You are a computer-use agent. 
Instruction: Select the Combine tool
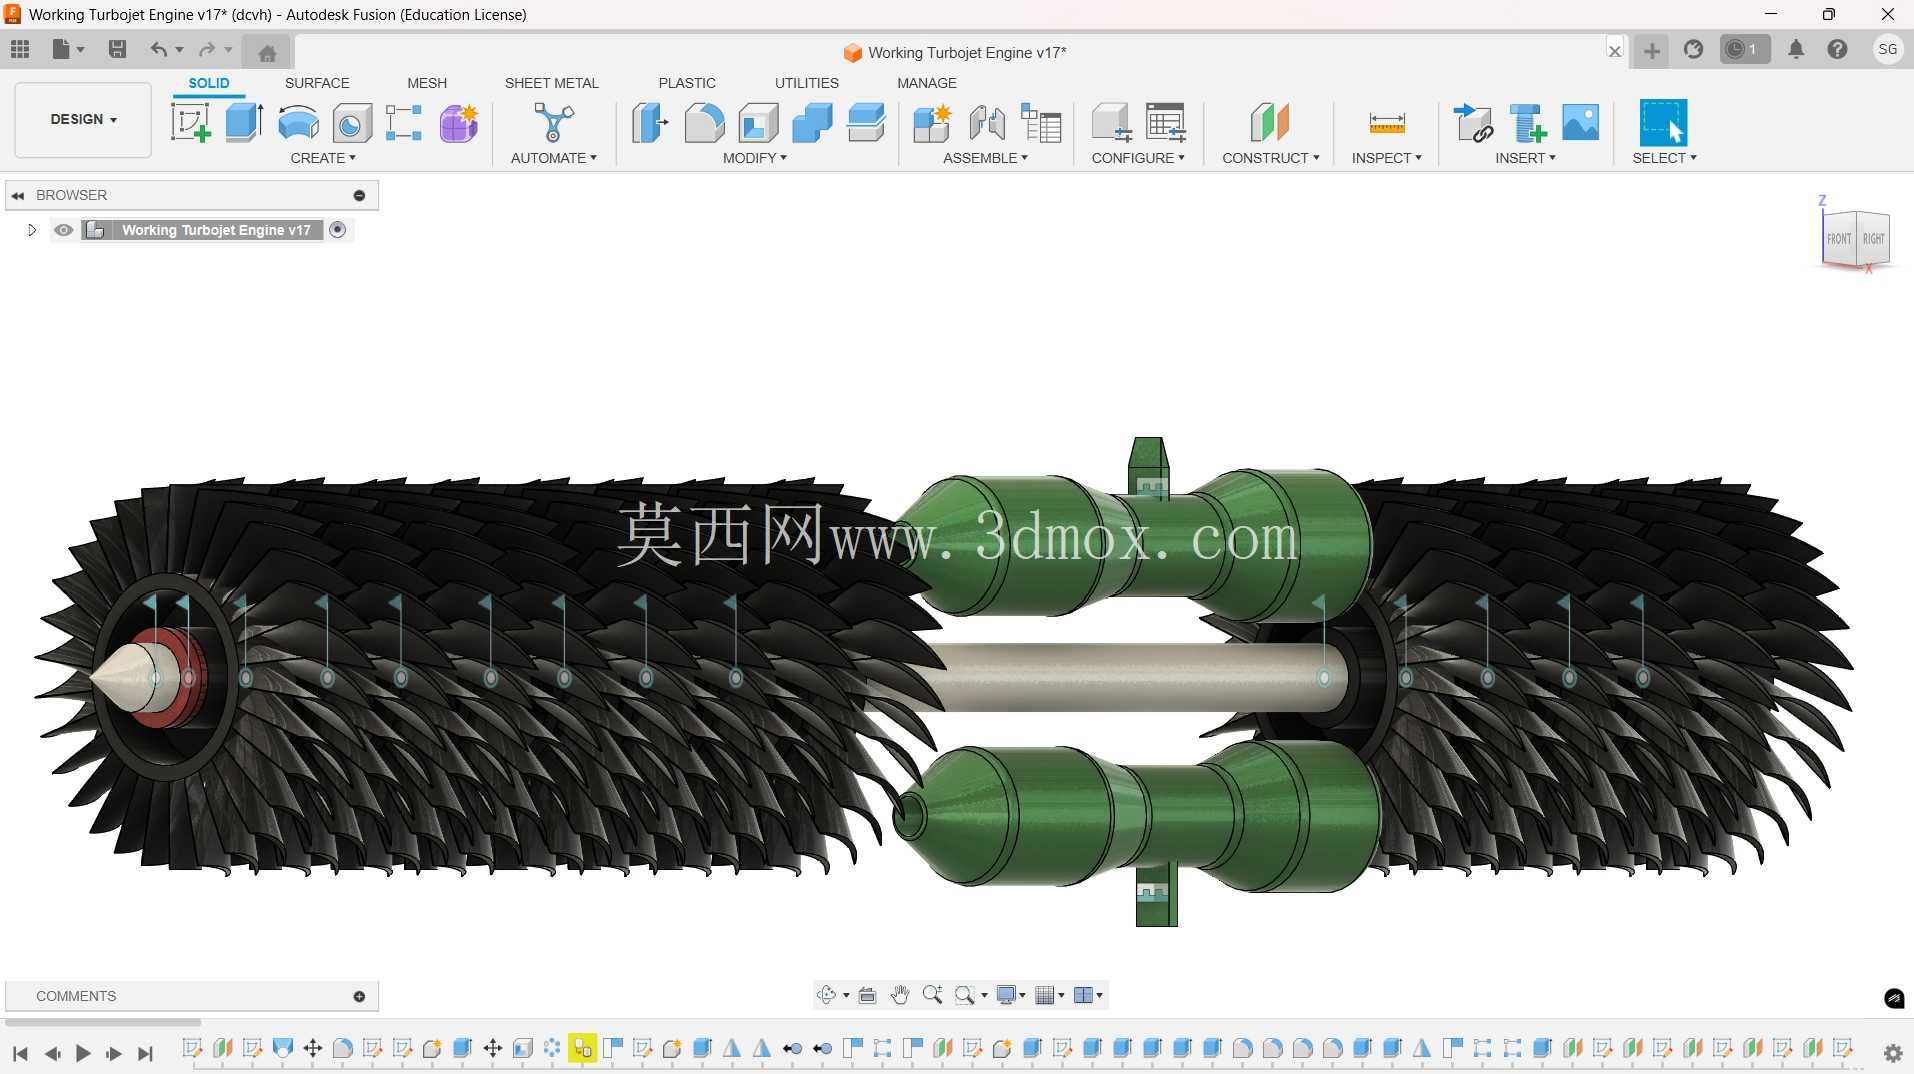click(812, 123)
